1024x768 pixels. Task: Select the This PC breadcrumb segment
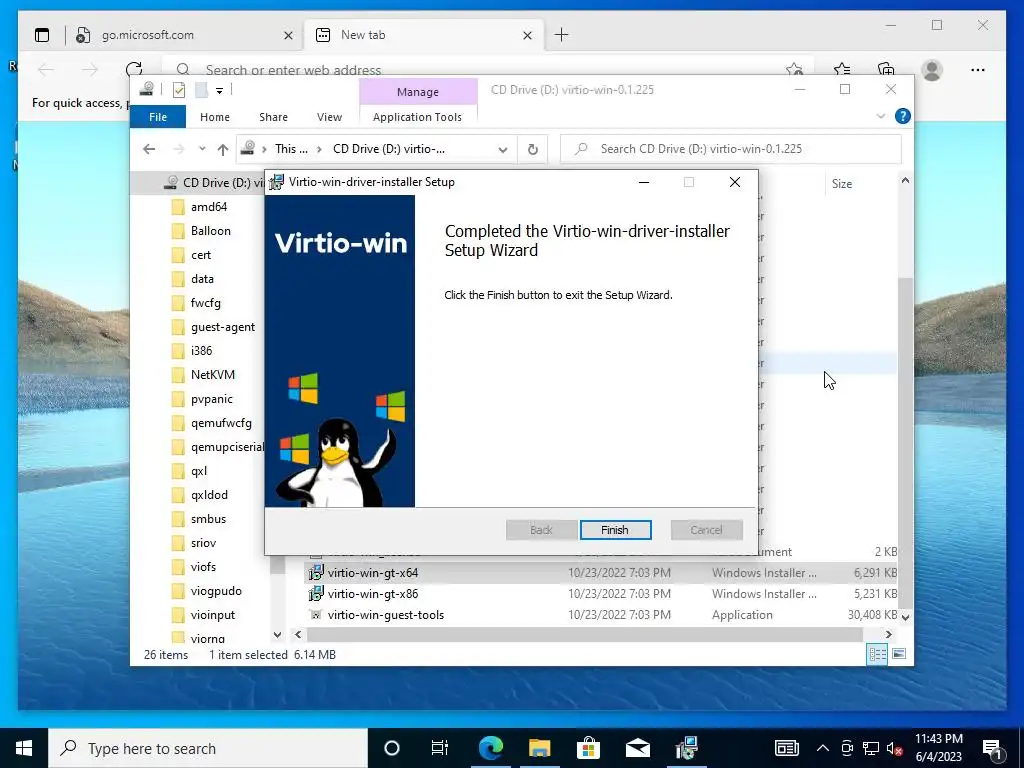pos(291,149)
